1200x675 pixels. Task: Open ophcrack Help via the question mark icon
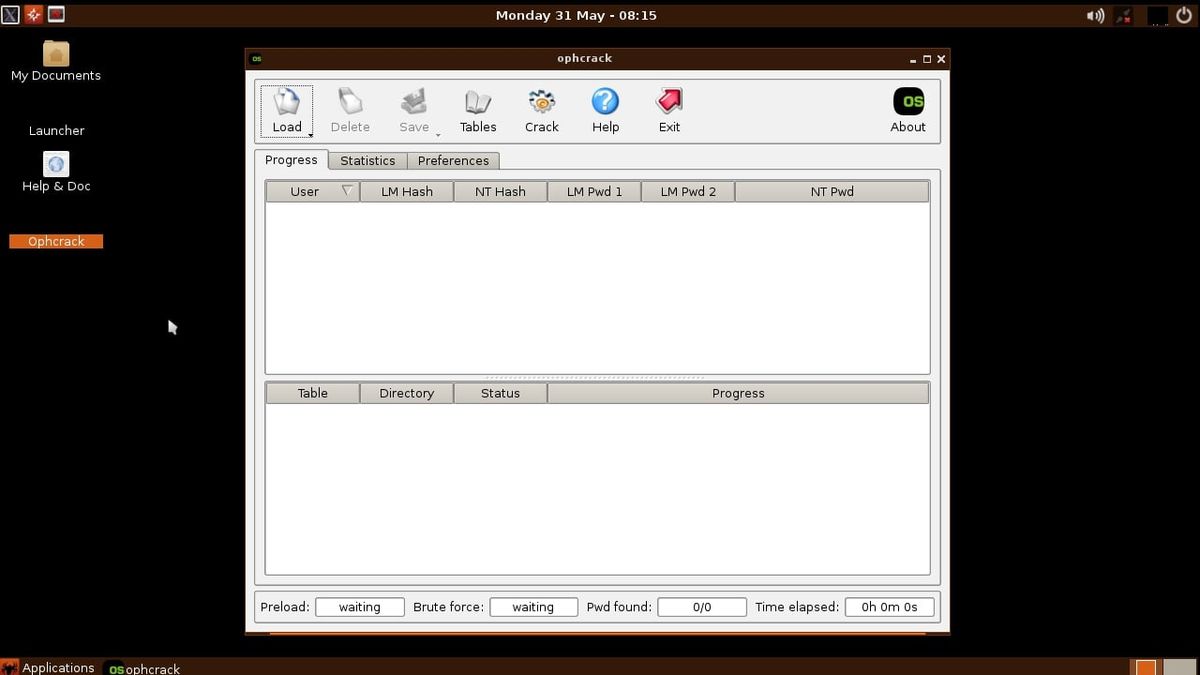(605, 105)
